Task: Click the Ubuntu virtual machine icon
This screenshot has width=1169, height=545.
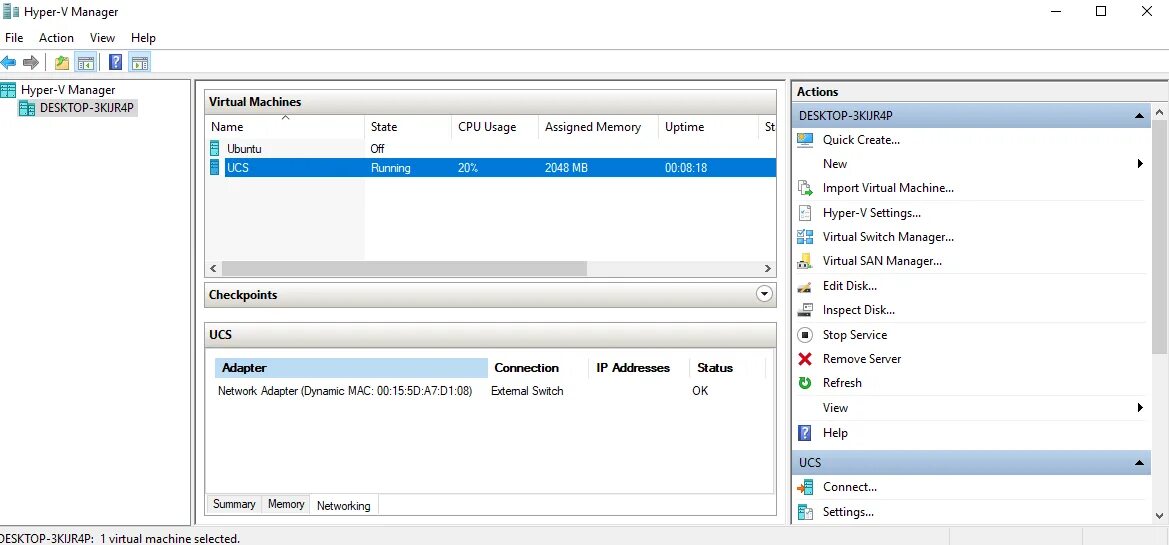Action: (x=215, y=148)
